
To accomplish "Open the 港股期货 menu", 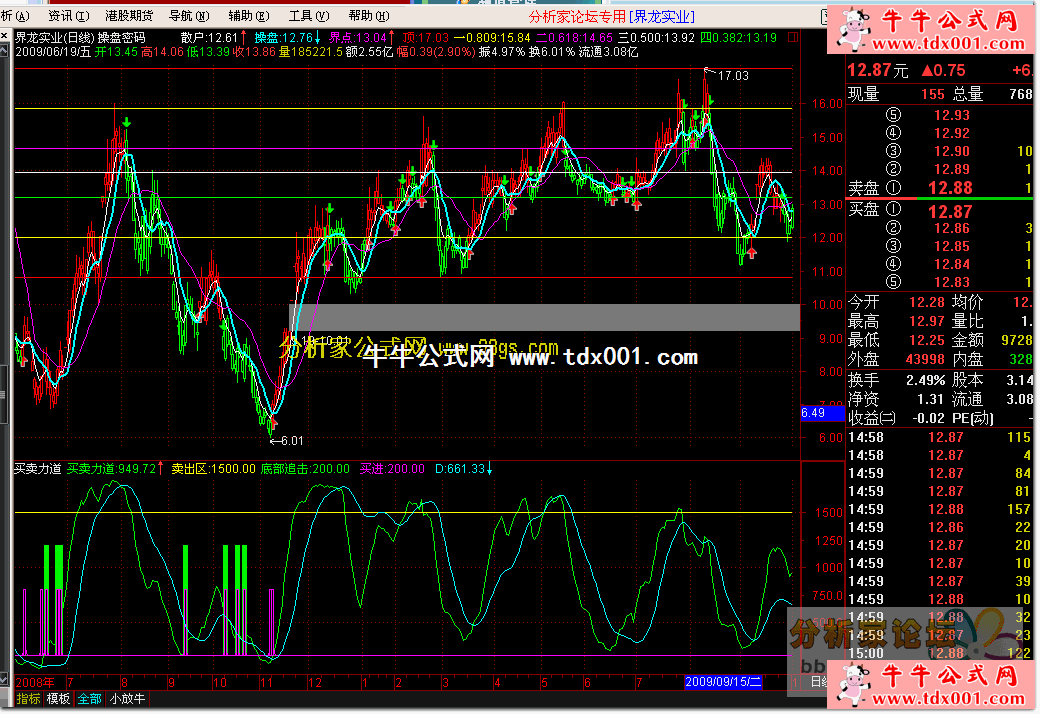I will (128, 16).
